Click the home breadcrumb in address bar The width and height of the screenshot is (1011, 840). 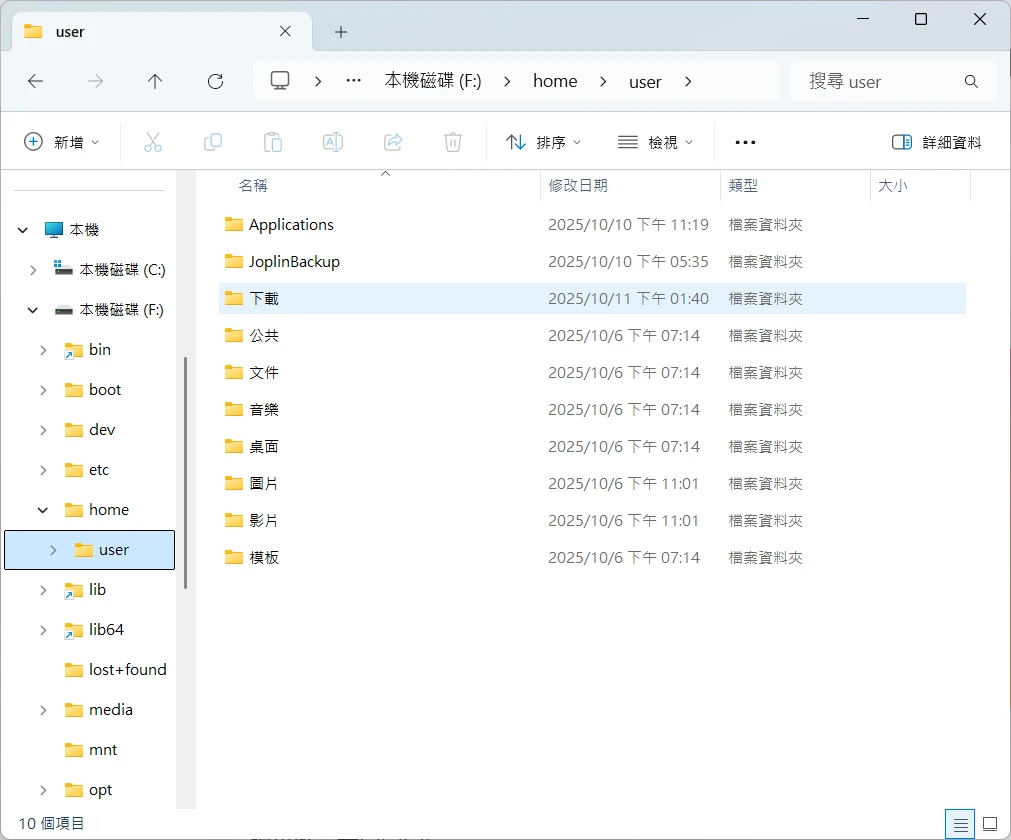coord(555,82)
